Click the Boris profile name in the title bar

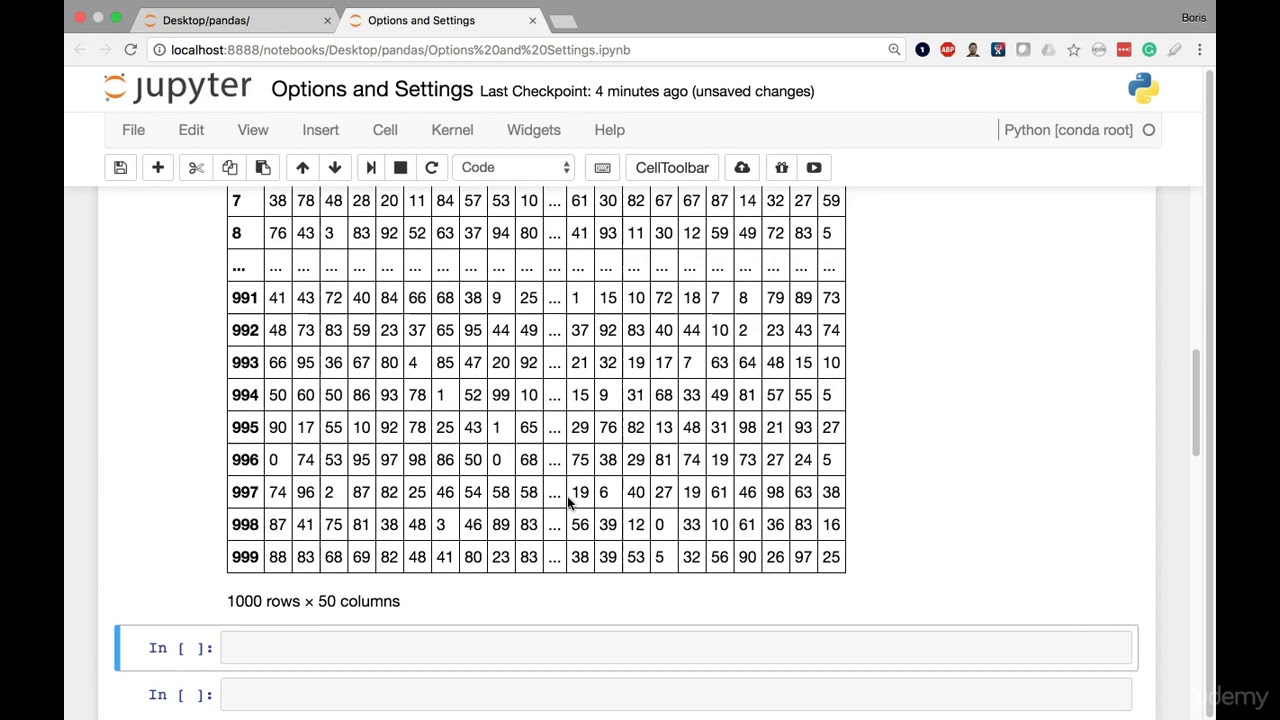(1193, 18)
